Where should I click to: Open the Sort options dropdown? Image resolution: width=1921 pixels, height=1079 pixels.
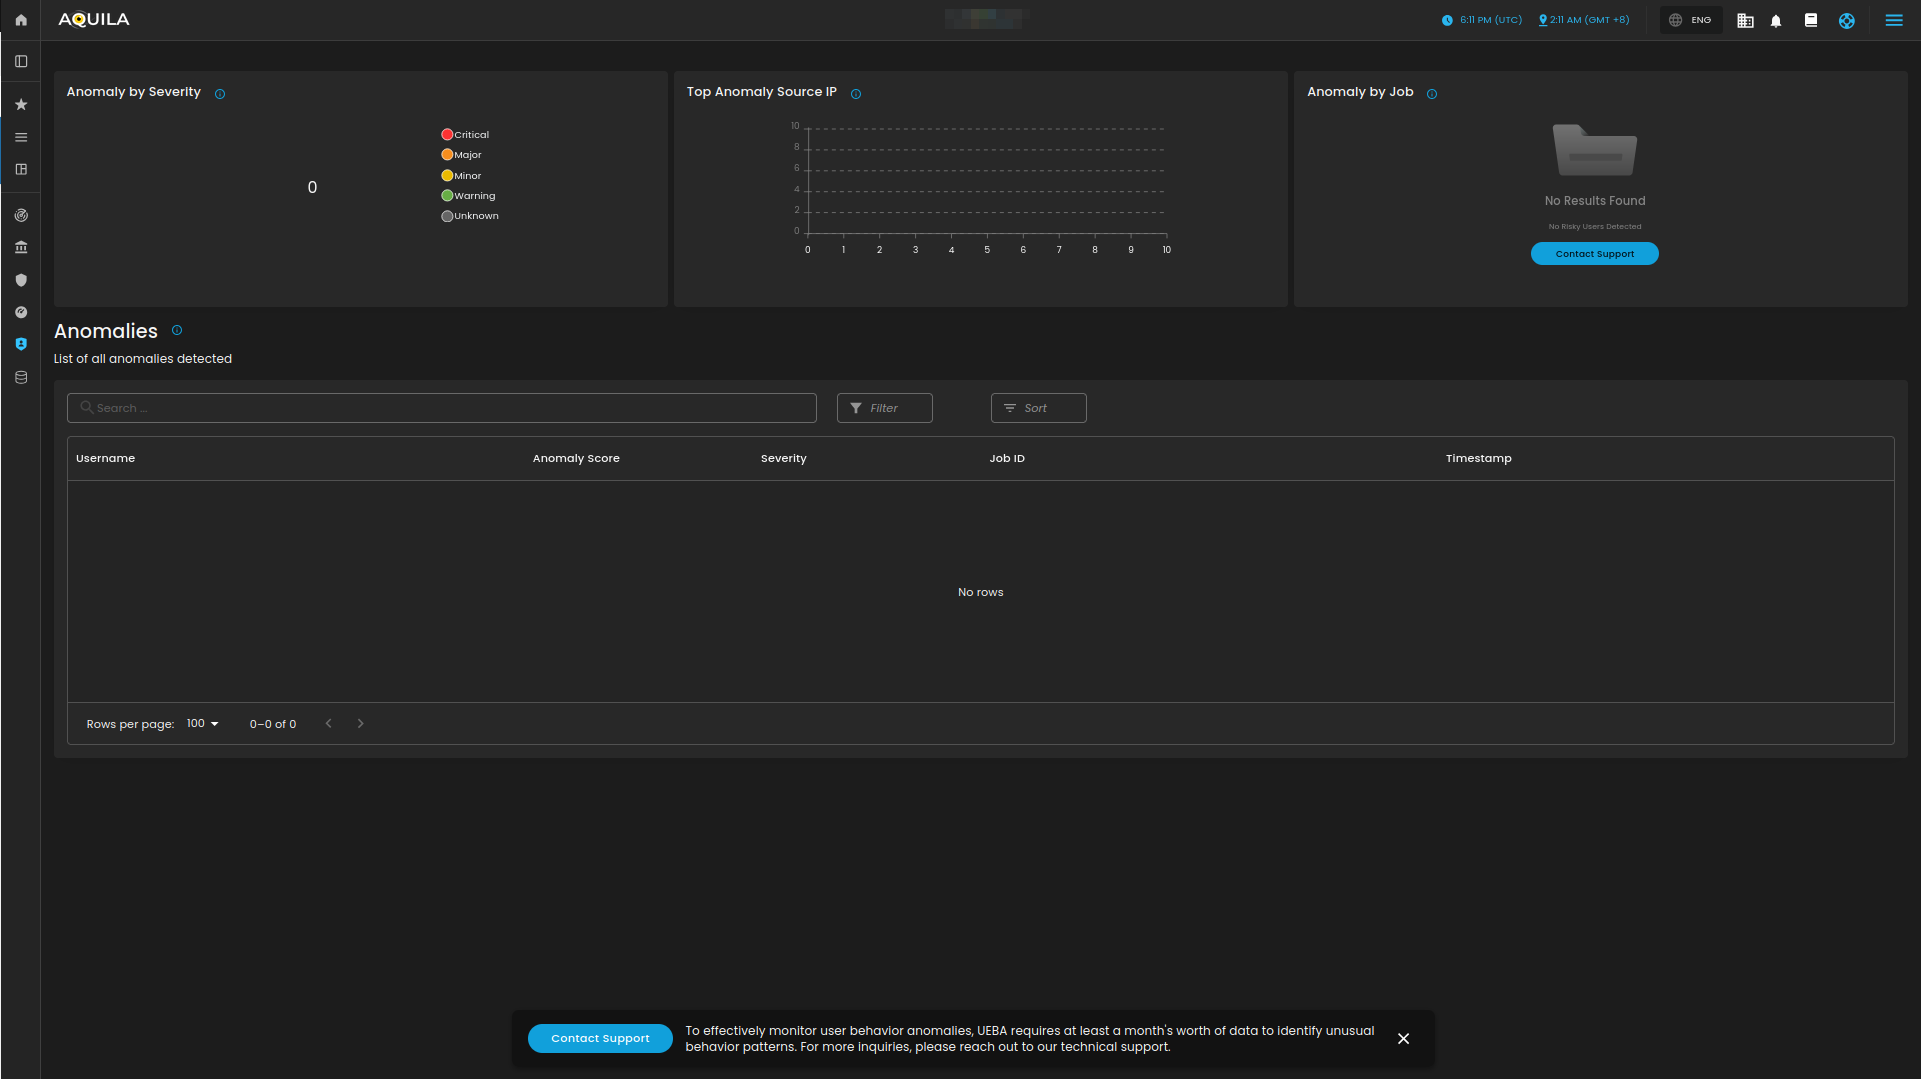1038,408
